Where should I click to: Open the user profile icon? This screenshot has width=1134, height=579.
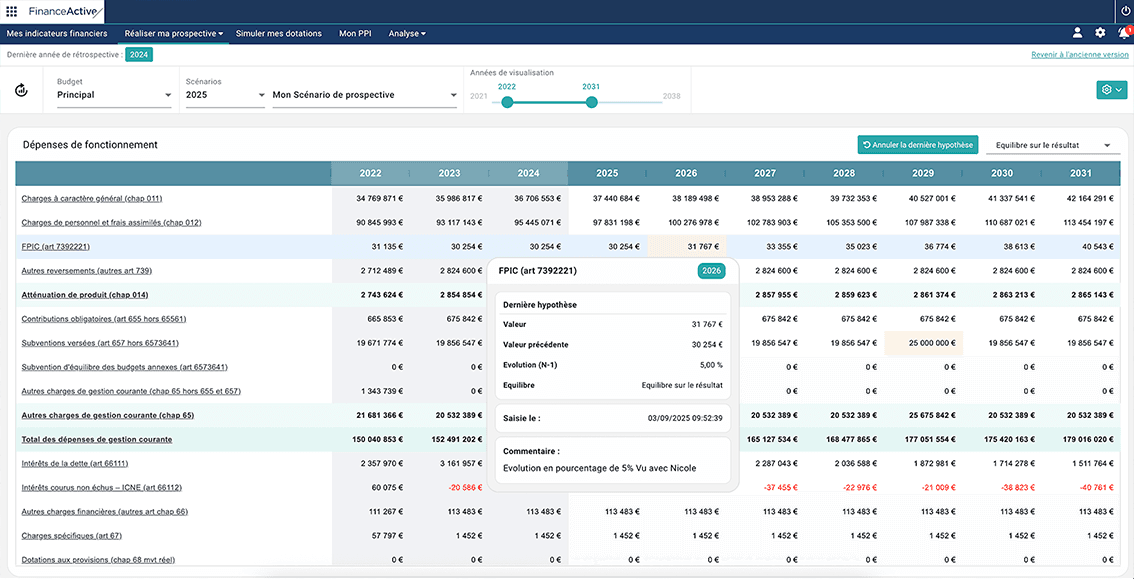(1077, 33)
